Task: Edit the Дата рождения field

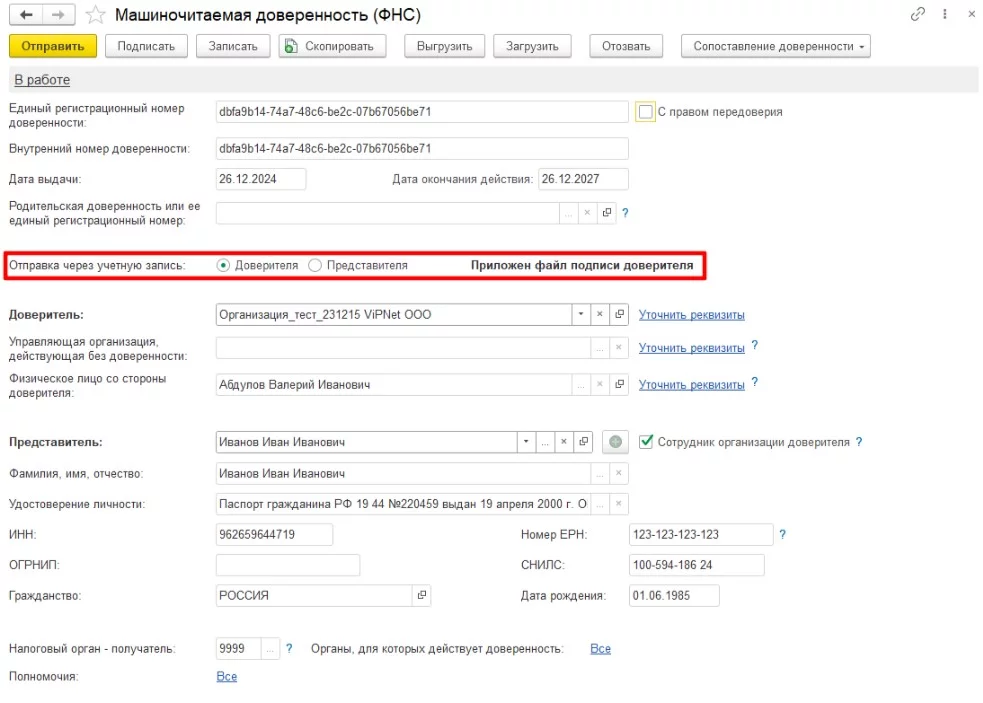Action: (x=674, y=595)
